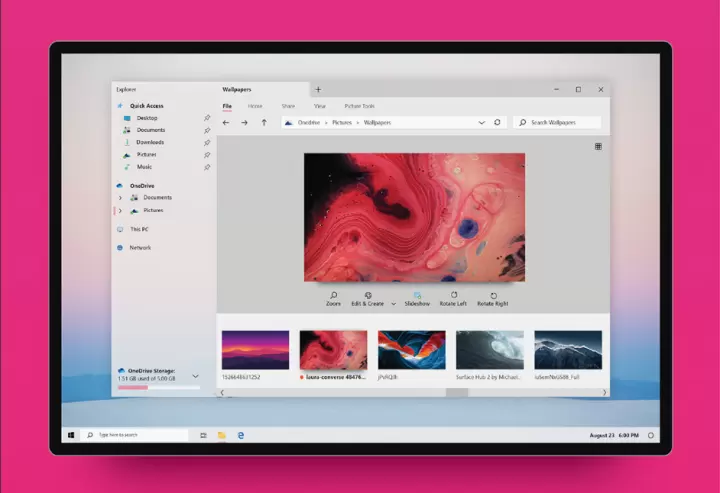Click Pictures in the breadcrumb path
720x493 pixels.
342,122
